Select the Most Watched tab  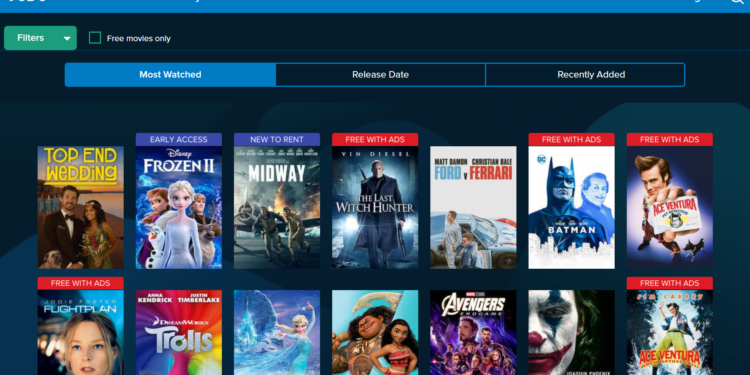click(170, 75)
